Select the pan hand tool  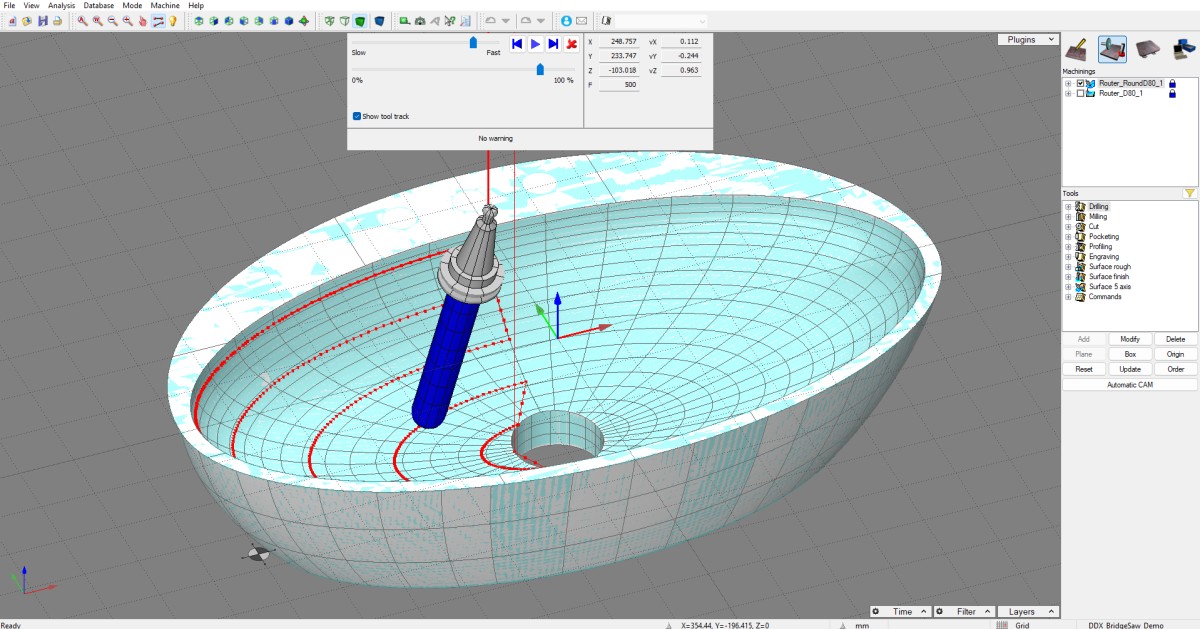coord(143,21)
